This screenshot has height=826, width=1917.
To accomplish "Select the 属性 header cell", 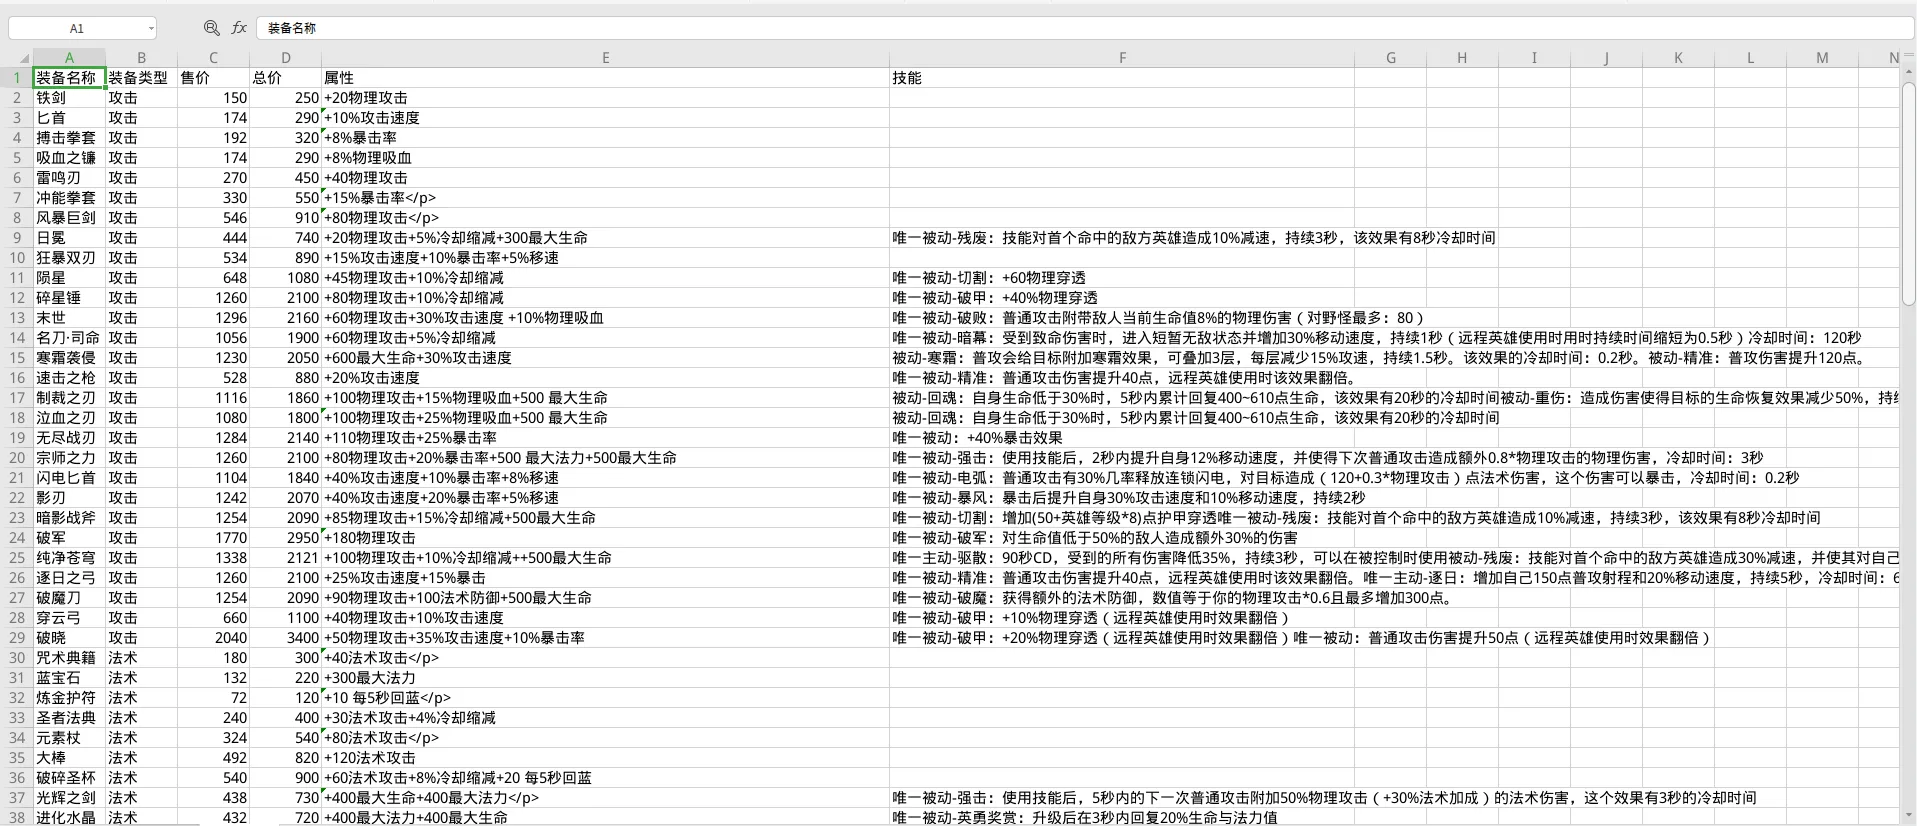I will click(x=605, y=78).
